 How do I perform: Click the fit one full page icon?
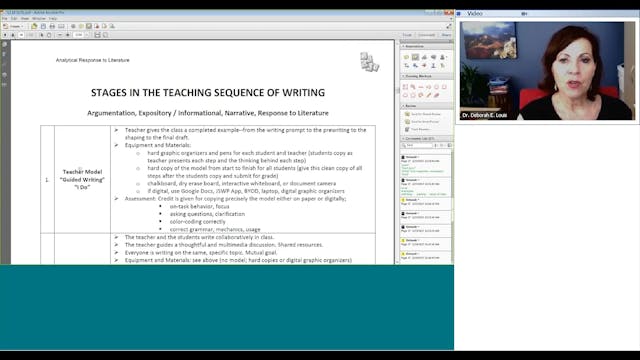105,35
